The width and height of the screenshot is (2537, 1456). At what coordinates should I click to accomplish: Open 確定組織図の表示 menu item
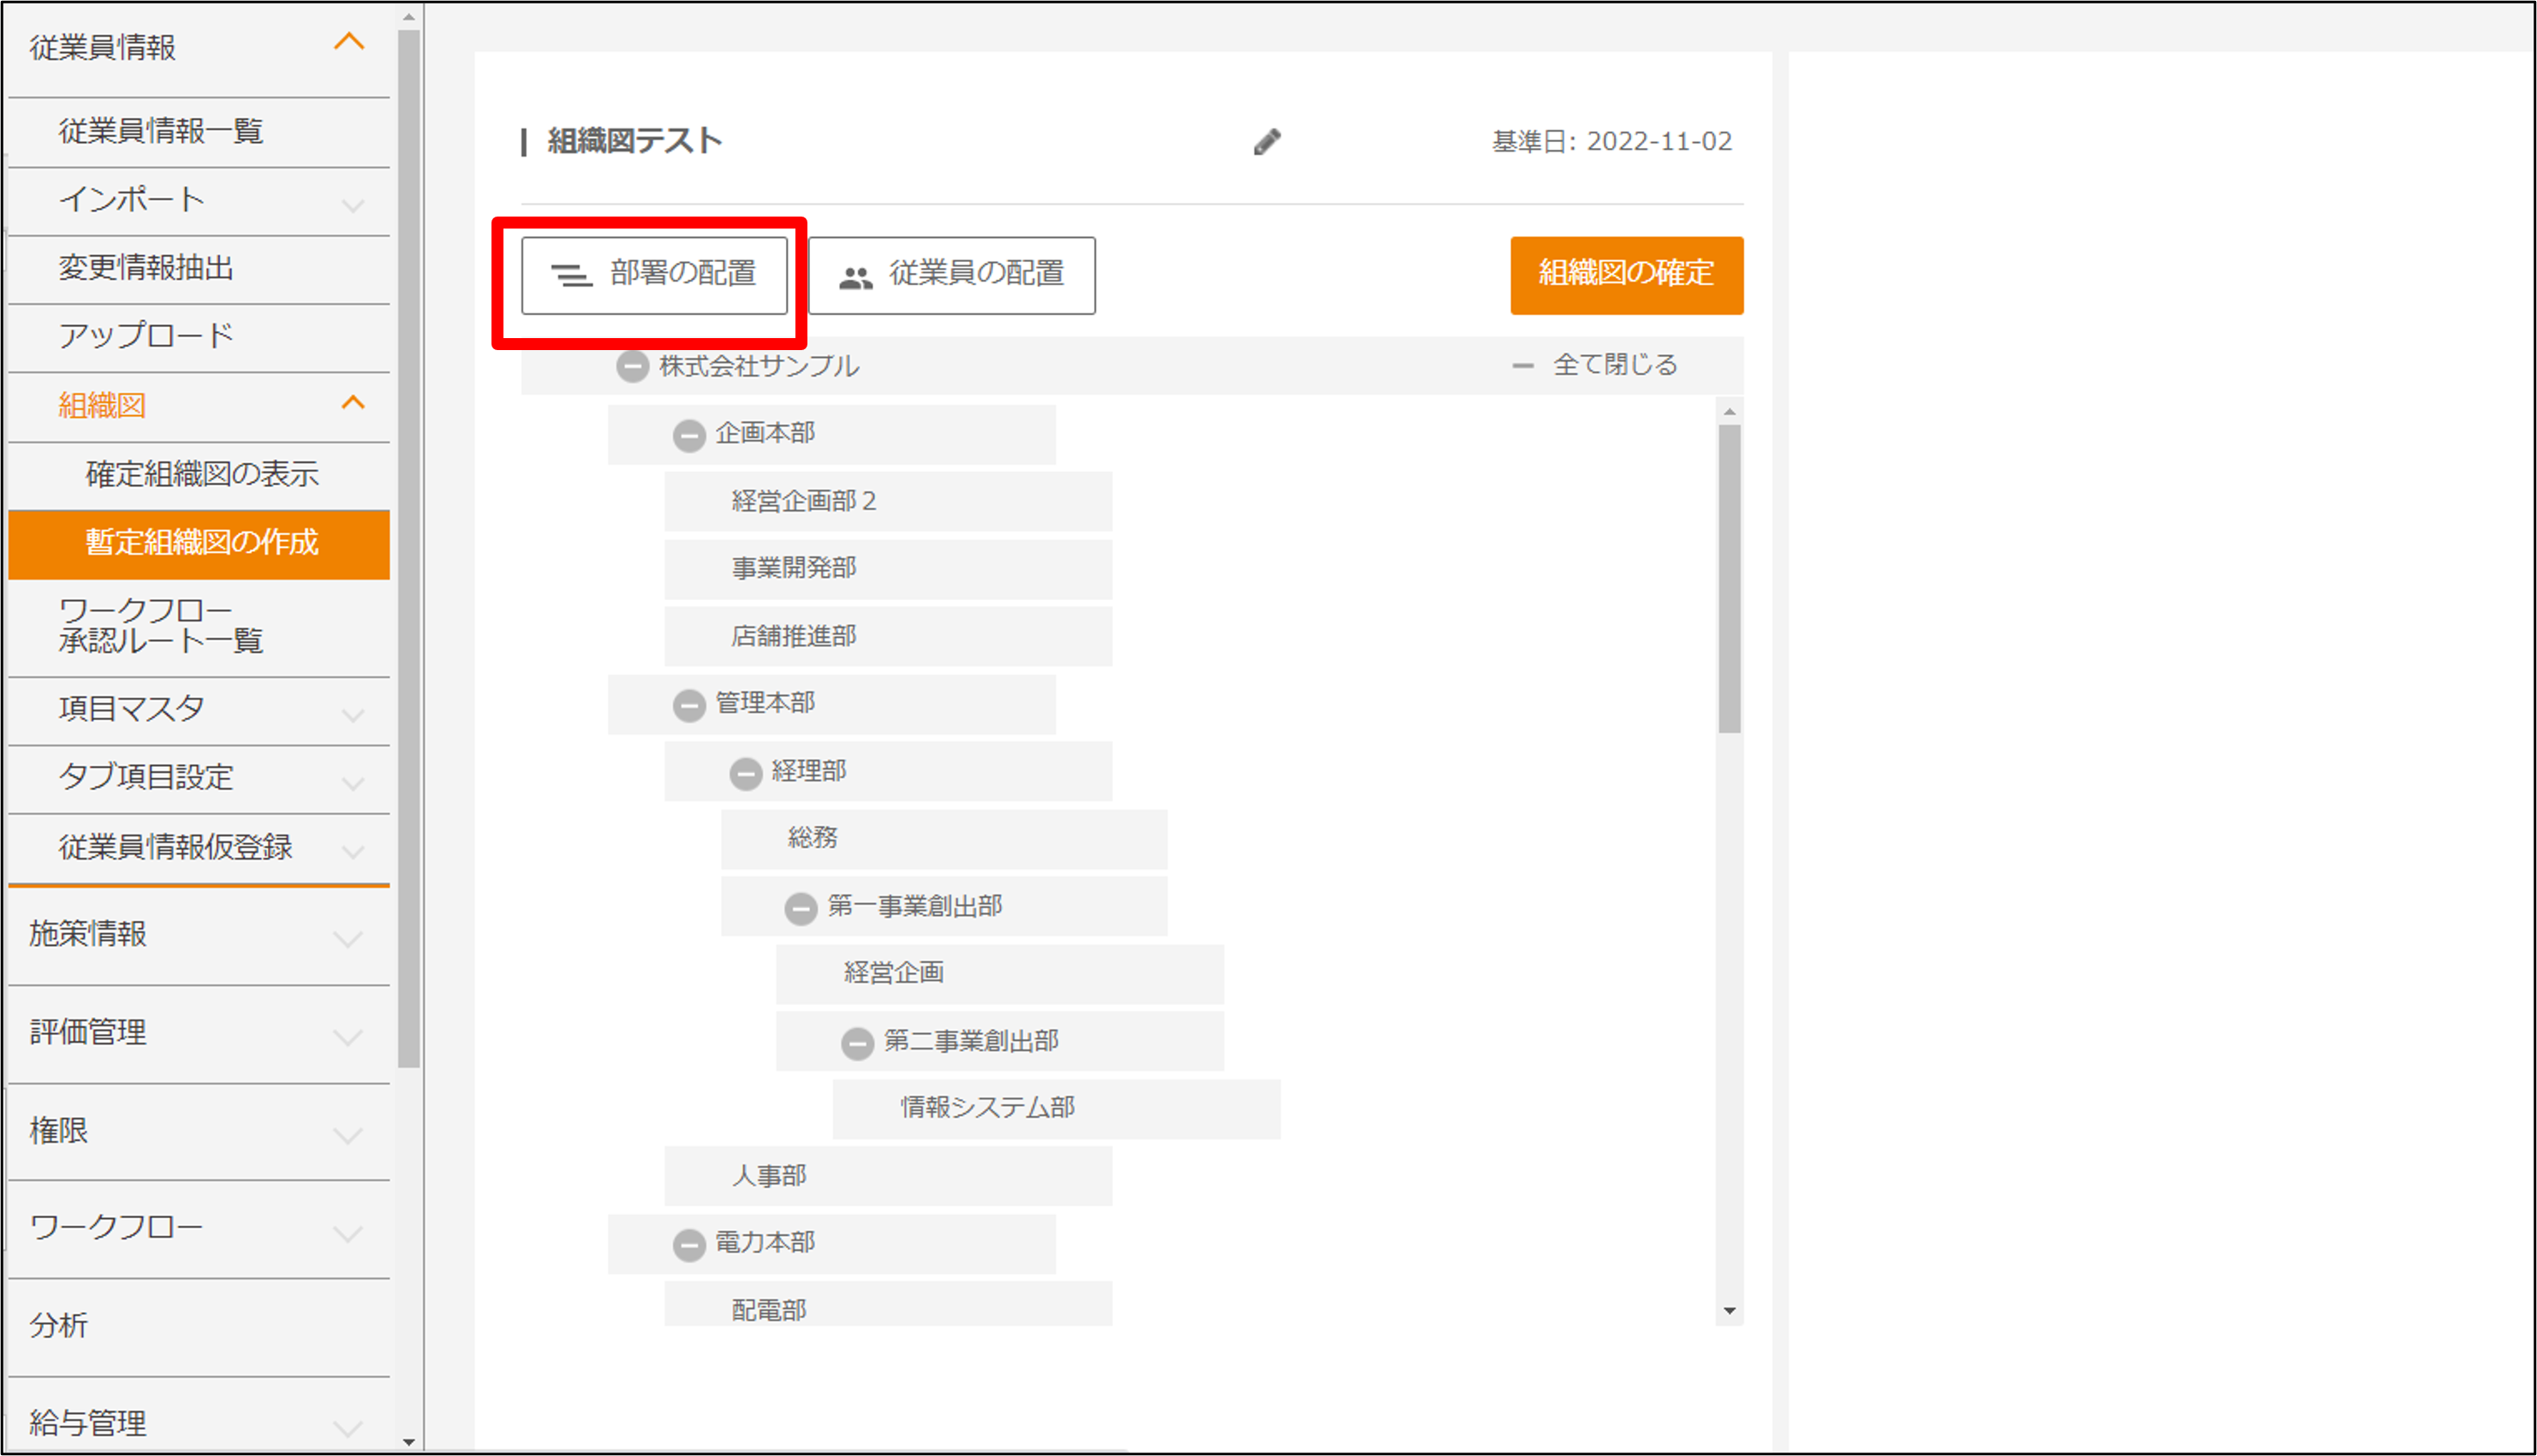[x=202, y=474]
